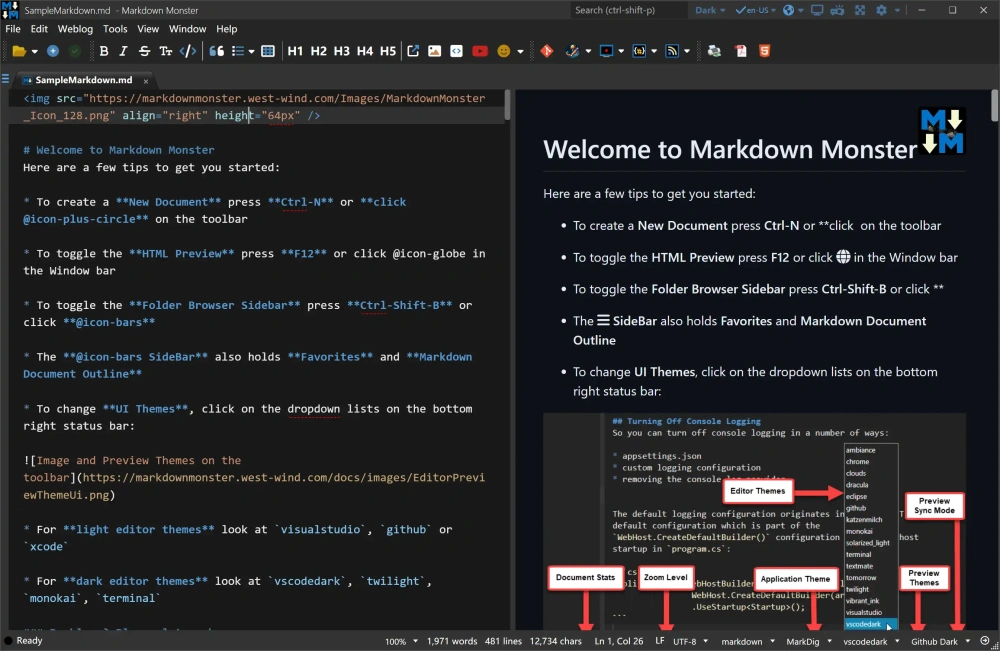
Task: Open settings with the gear icon
Action: click(x=881, y=10)
